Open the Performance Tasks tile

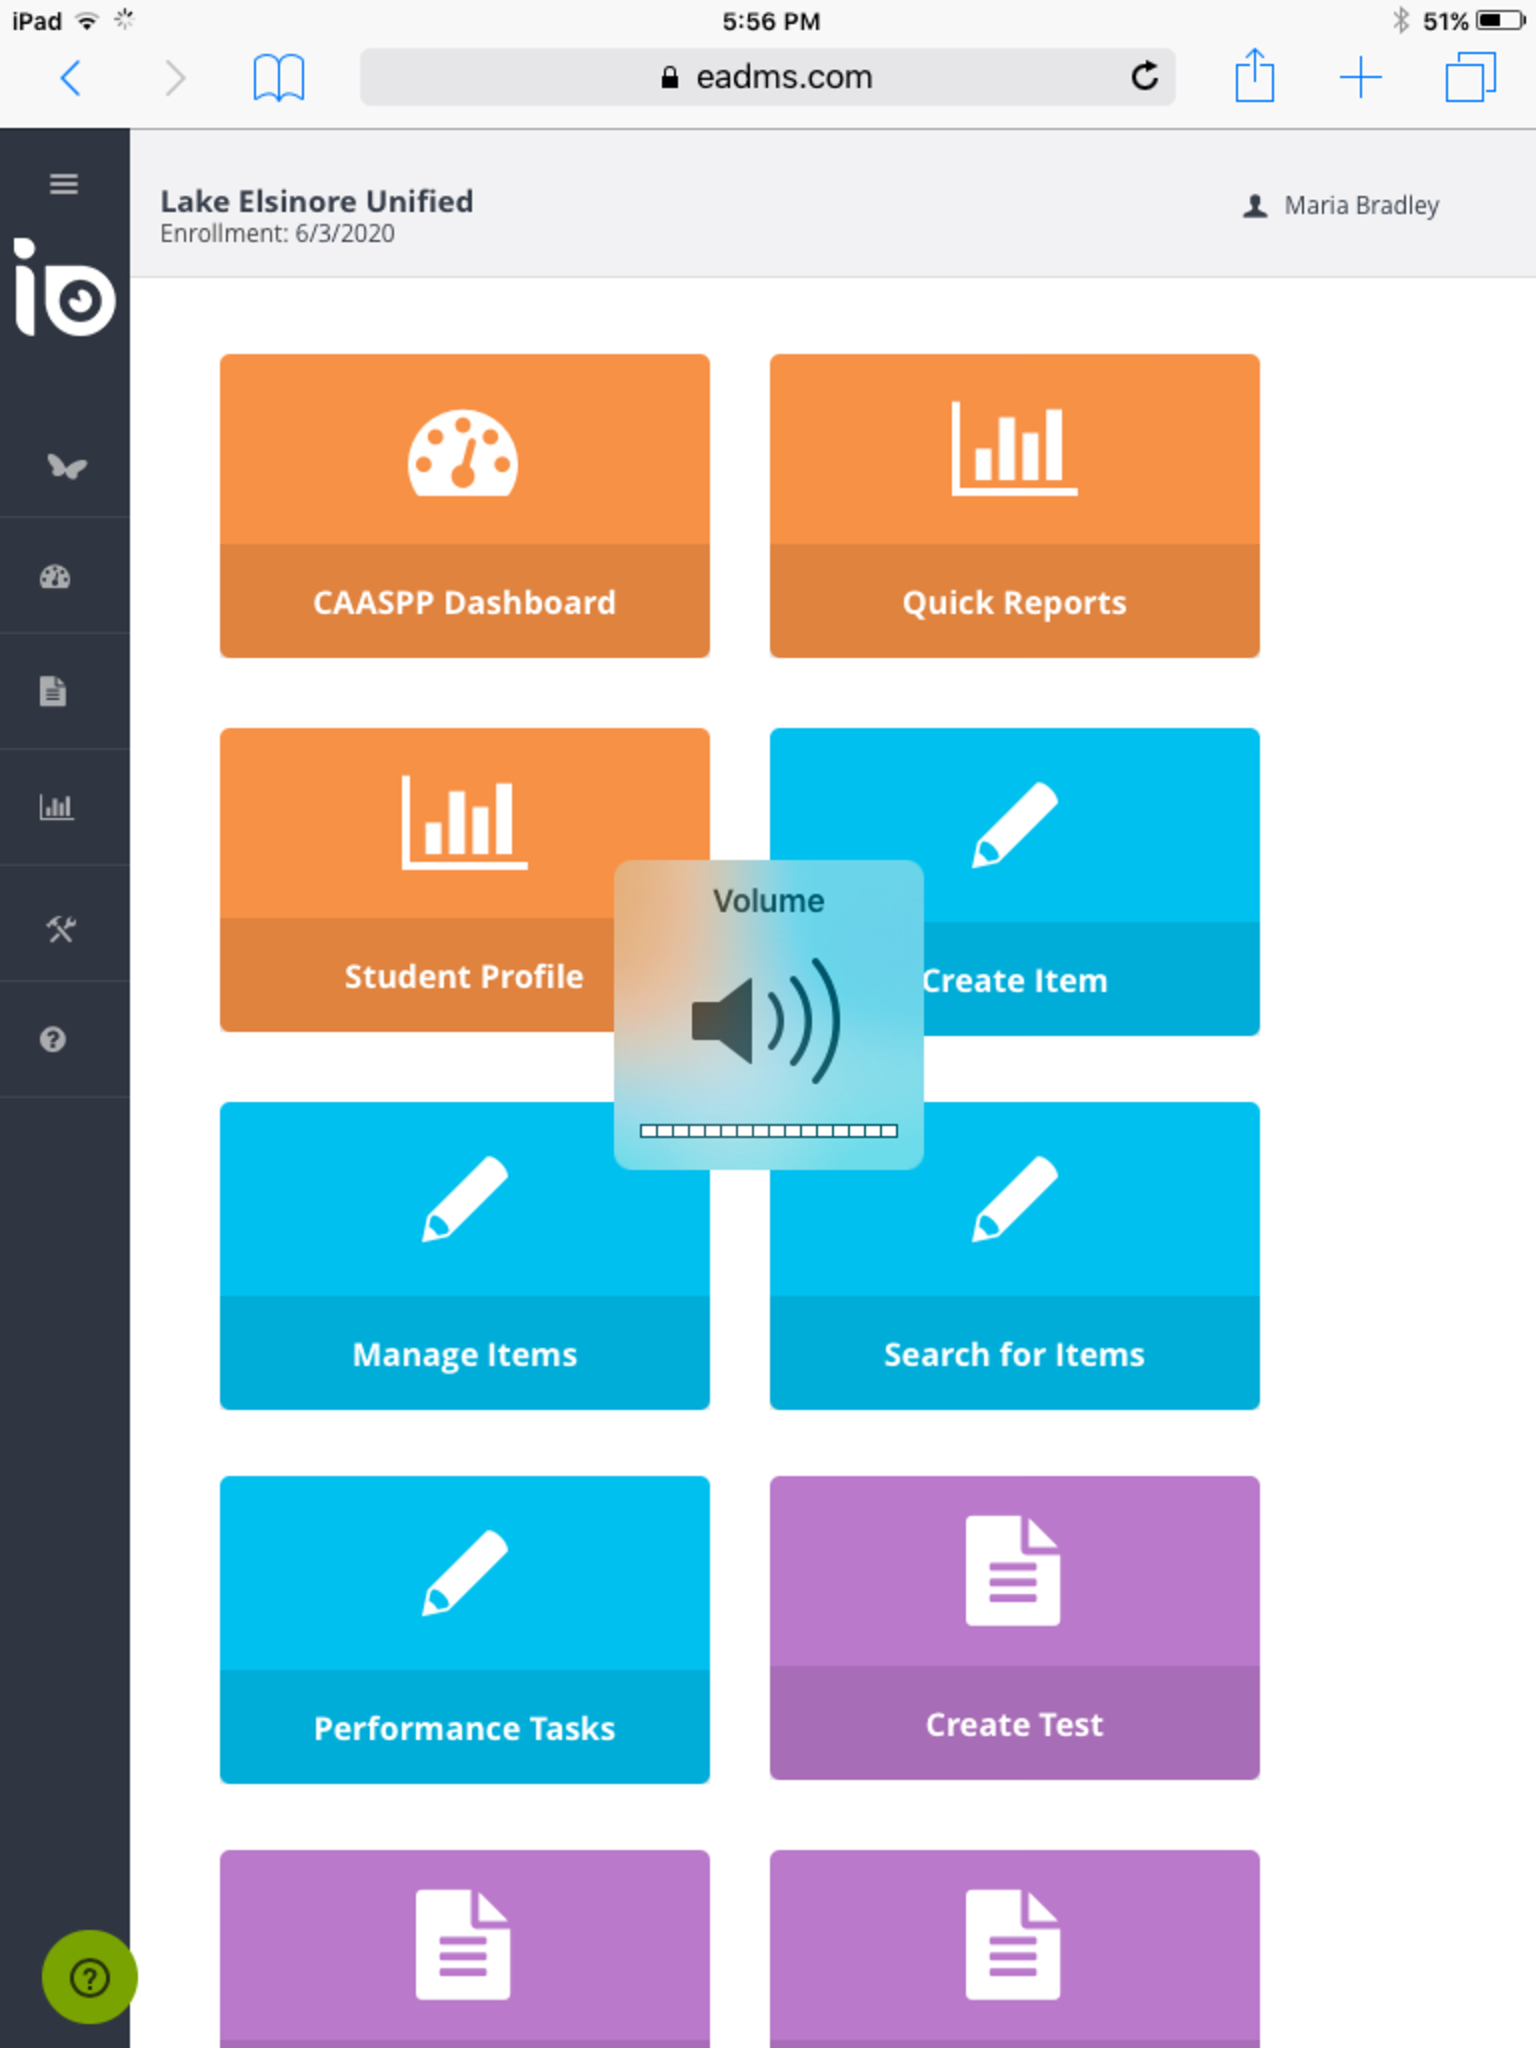click(x=464, y=1629)
